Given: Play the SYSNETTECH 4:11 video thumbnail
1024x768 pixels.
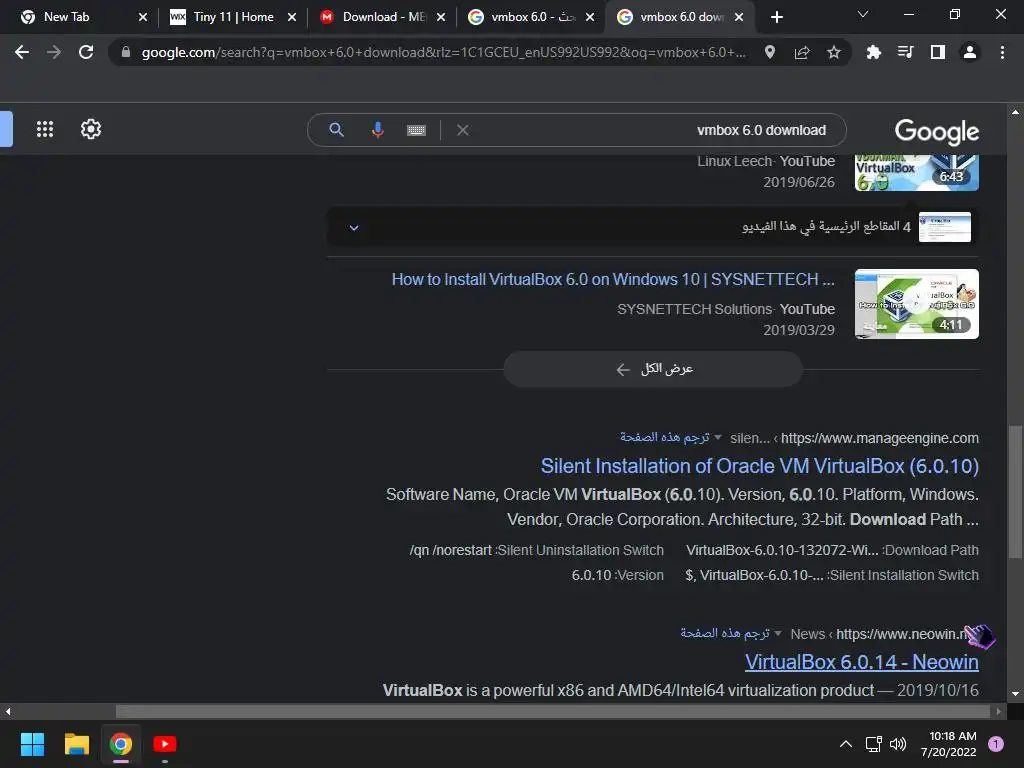Looking at the screenshot, I should coord(916,304).
